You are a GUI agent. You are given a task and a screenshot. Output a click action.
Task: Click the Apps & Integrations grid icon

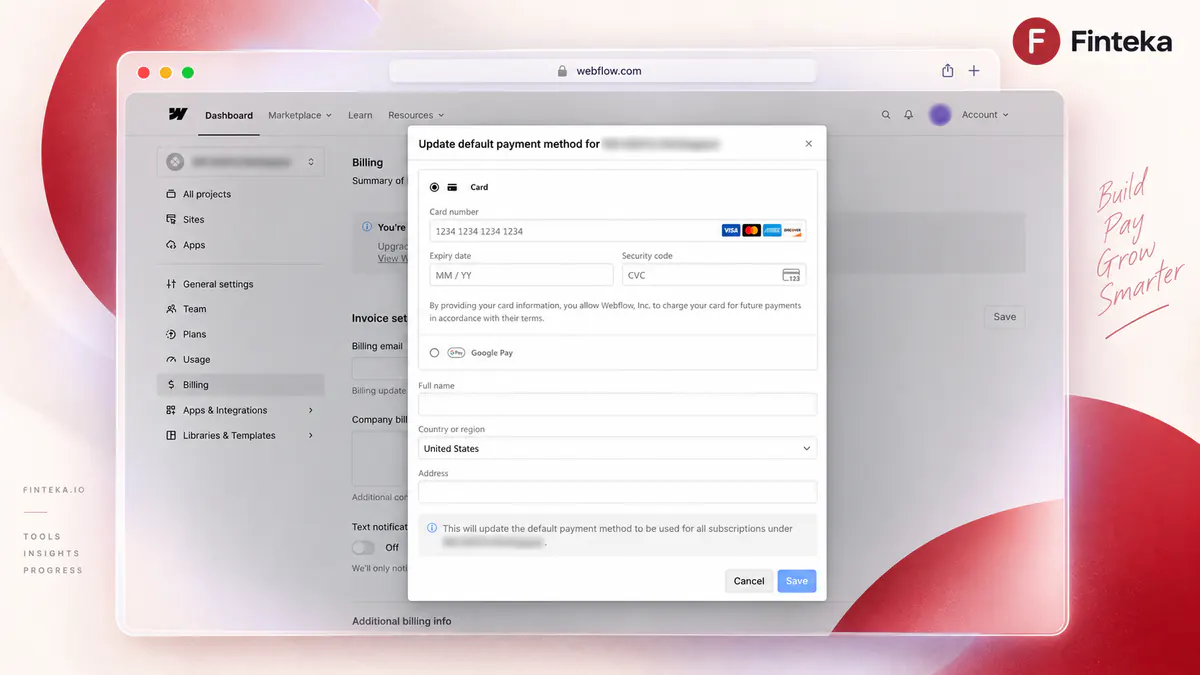coord(172,410)
